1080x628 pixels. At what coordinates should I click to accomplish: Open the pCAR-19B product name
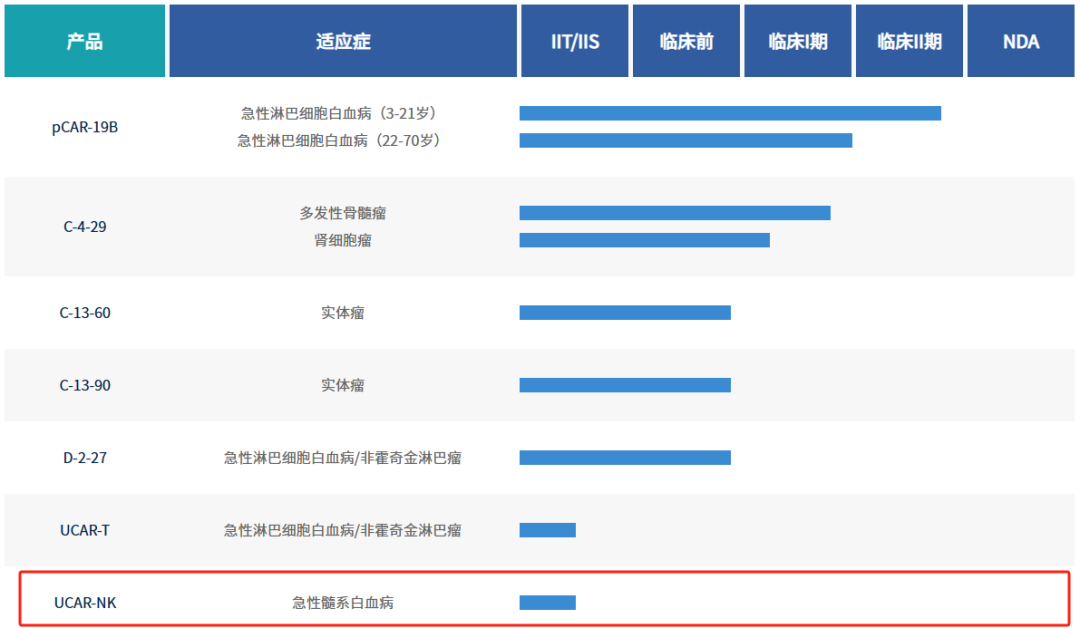pos(85,127)
